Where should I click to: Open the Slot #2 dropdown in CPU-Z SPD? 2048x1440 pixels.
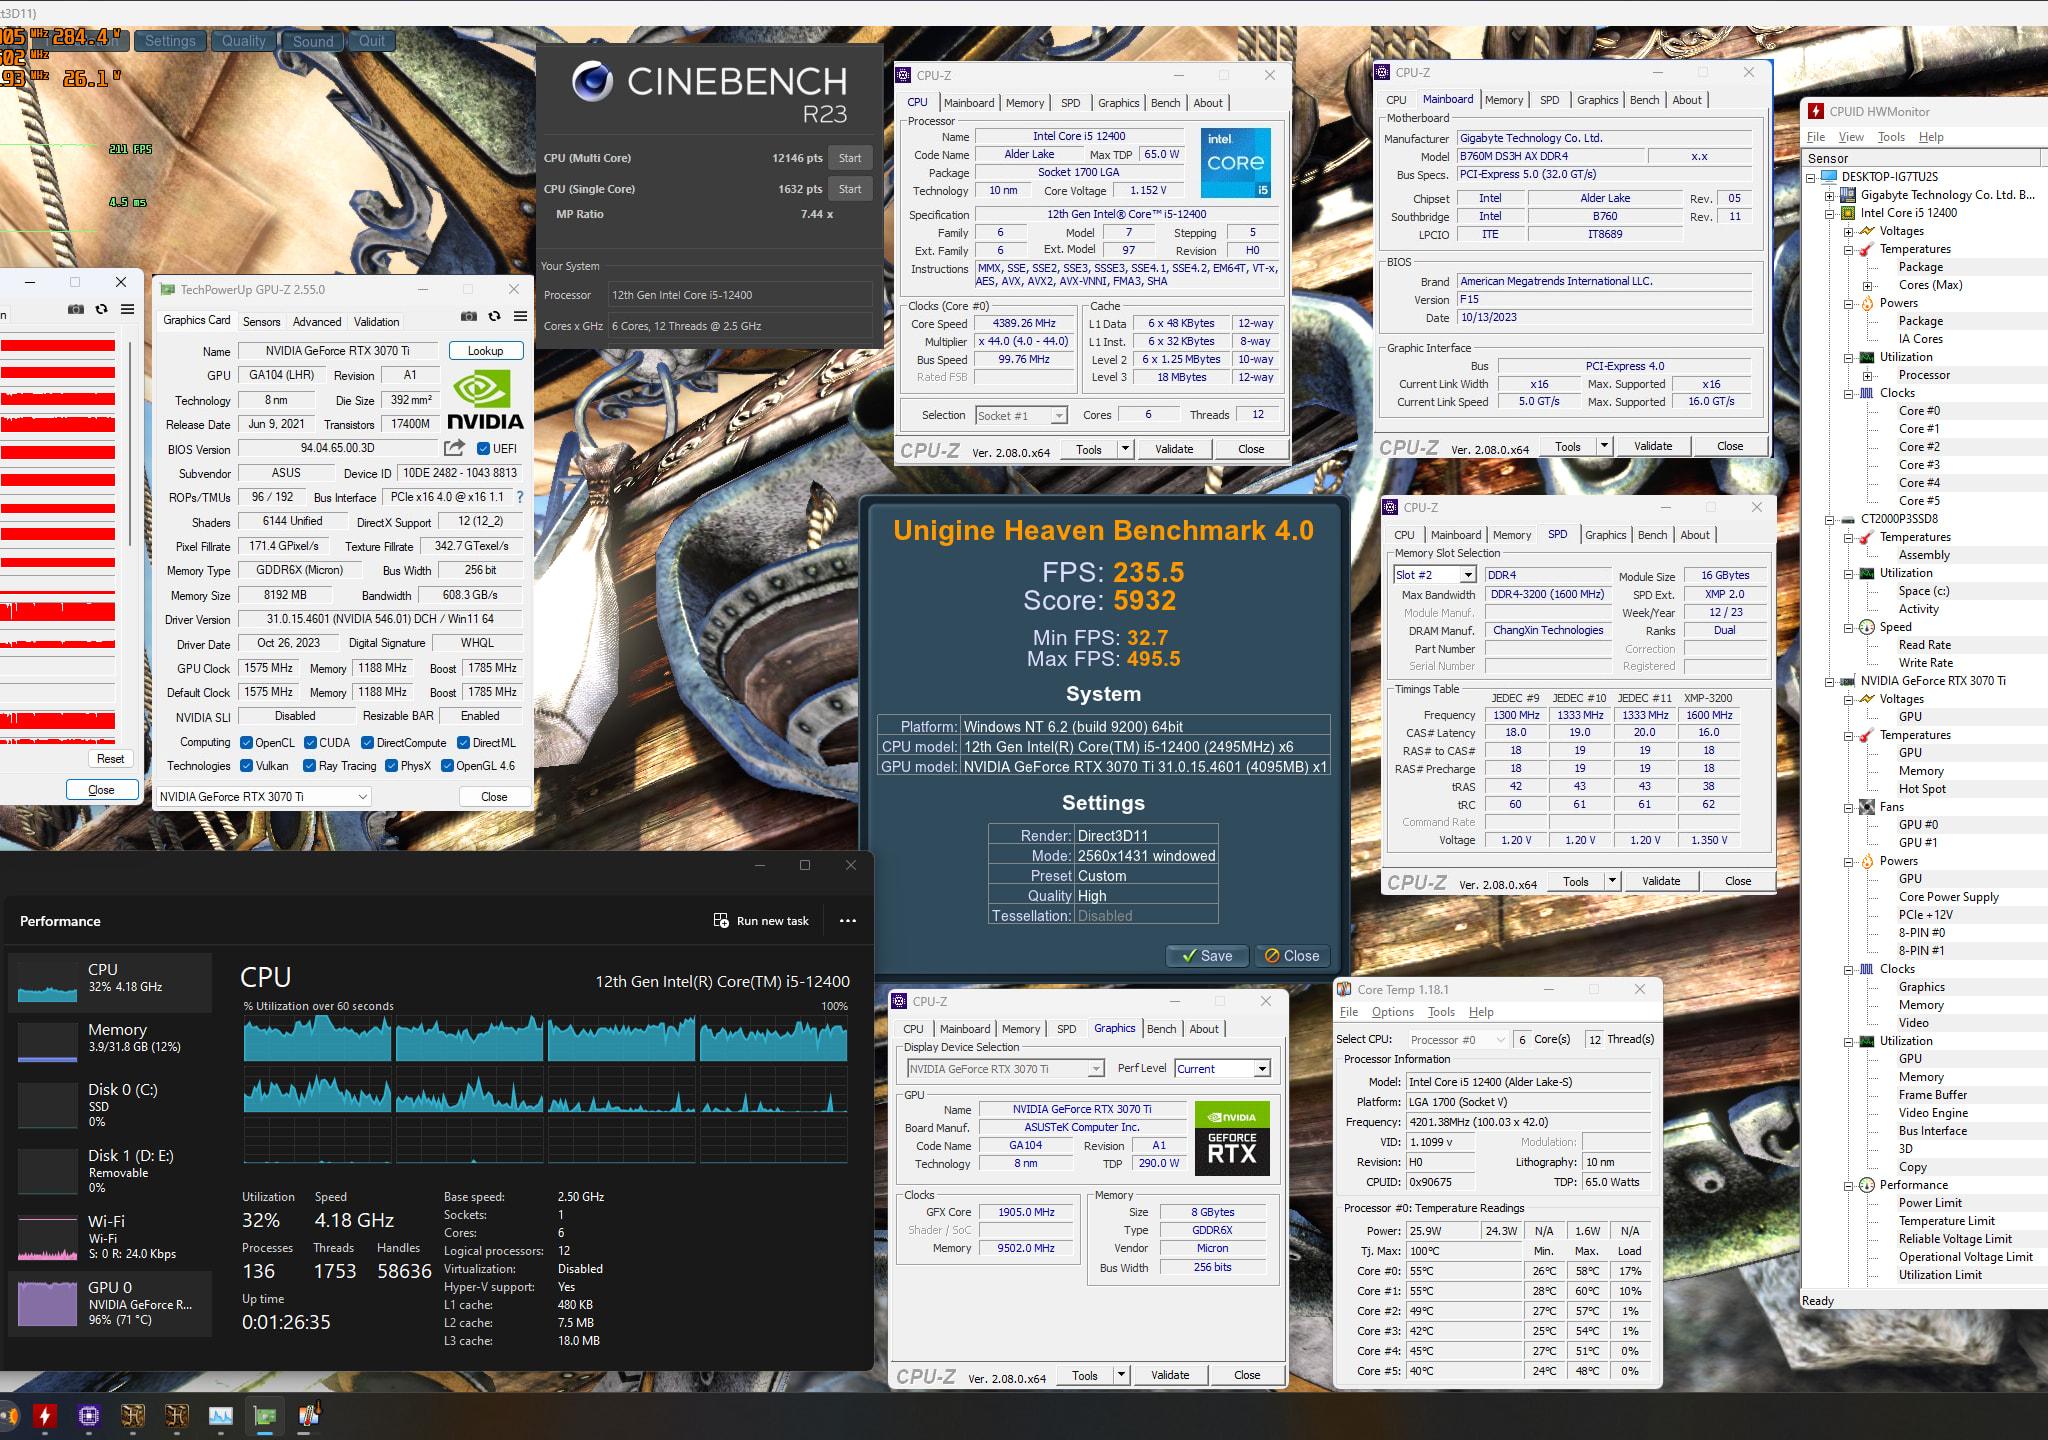click(1435, 575)
